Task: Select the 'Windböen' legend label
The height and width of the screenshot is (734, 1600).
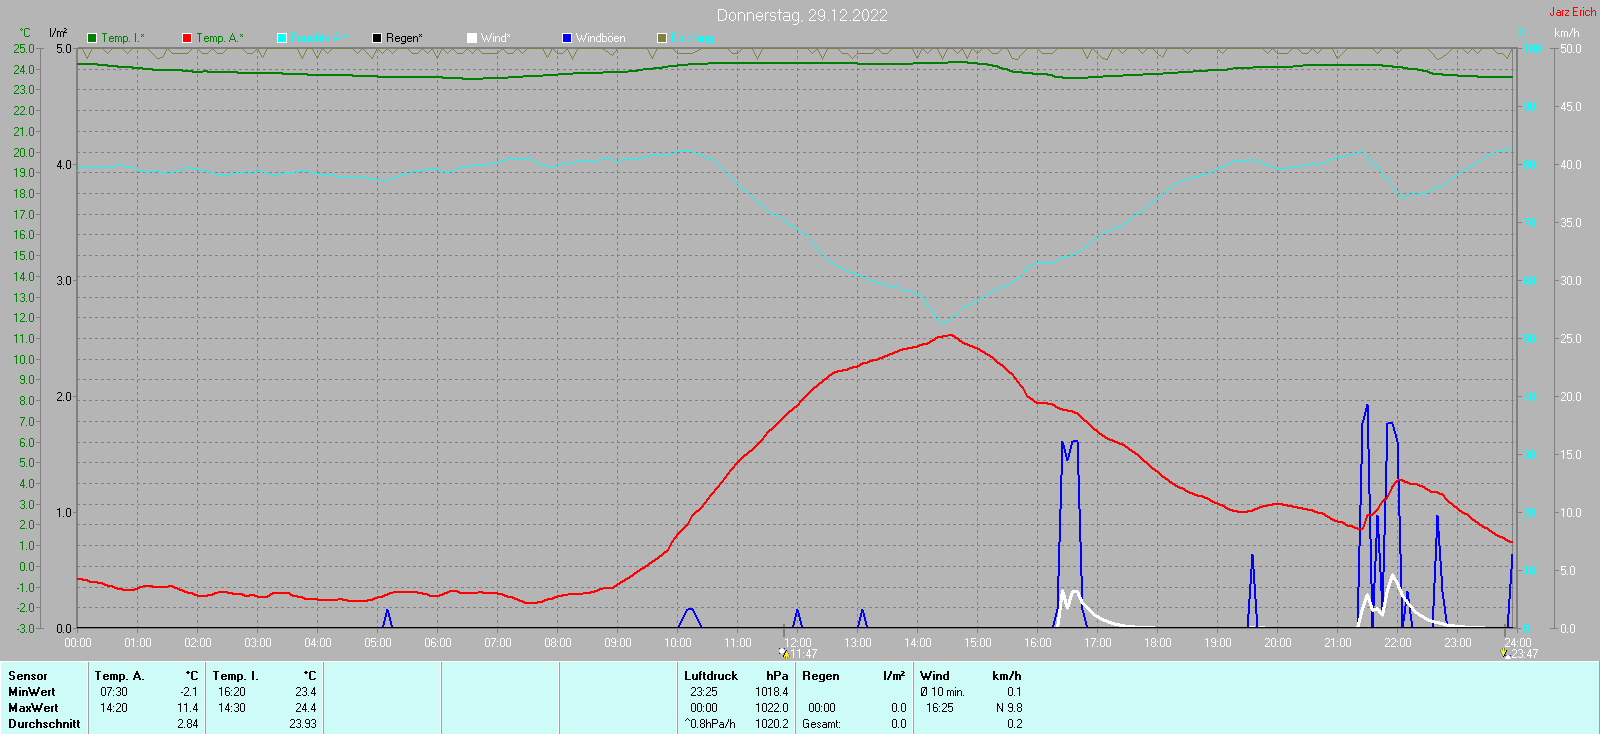Action: [600, 38]
